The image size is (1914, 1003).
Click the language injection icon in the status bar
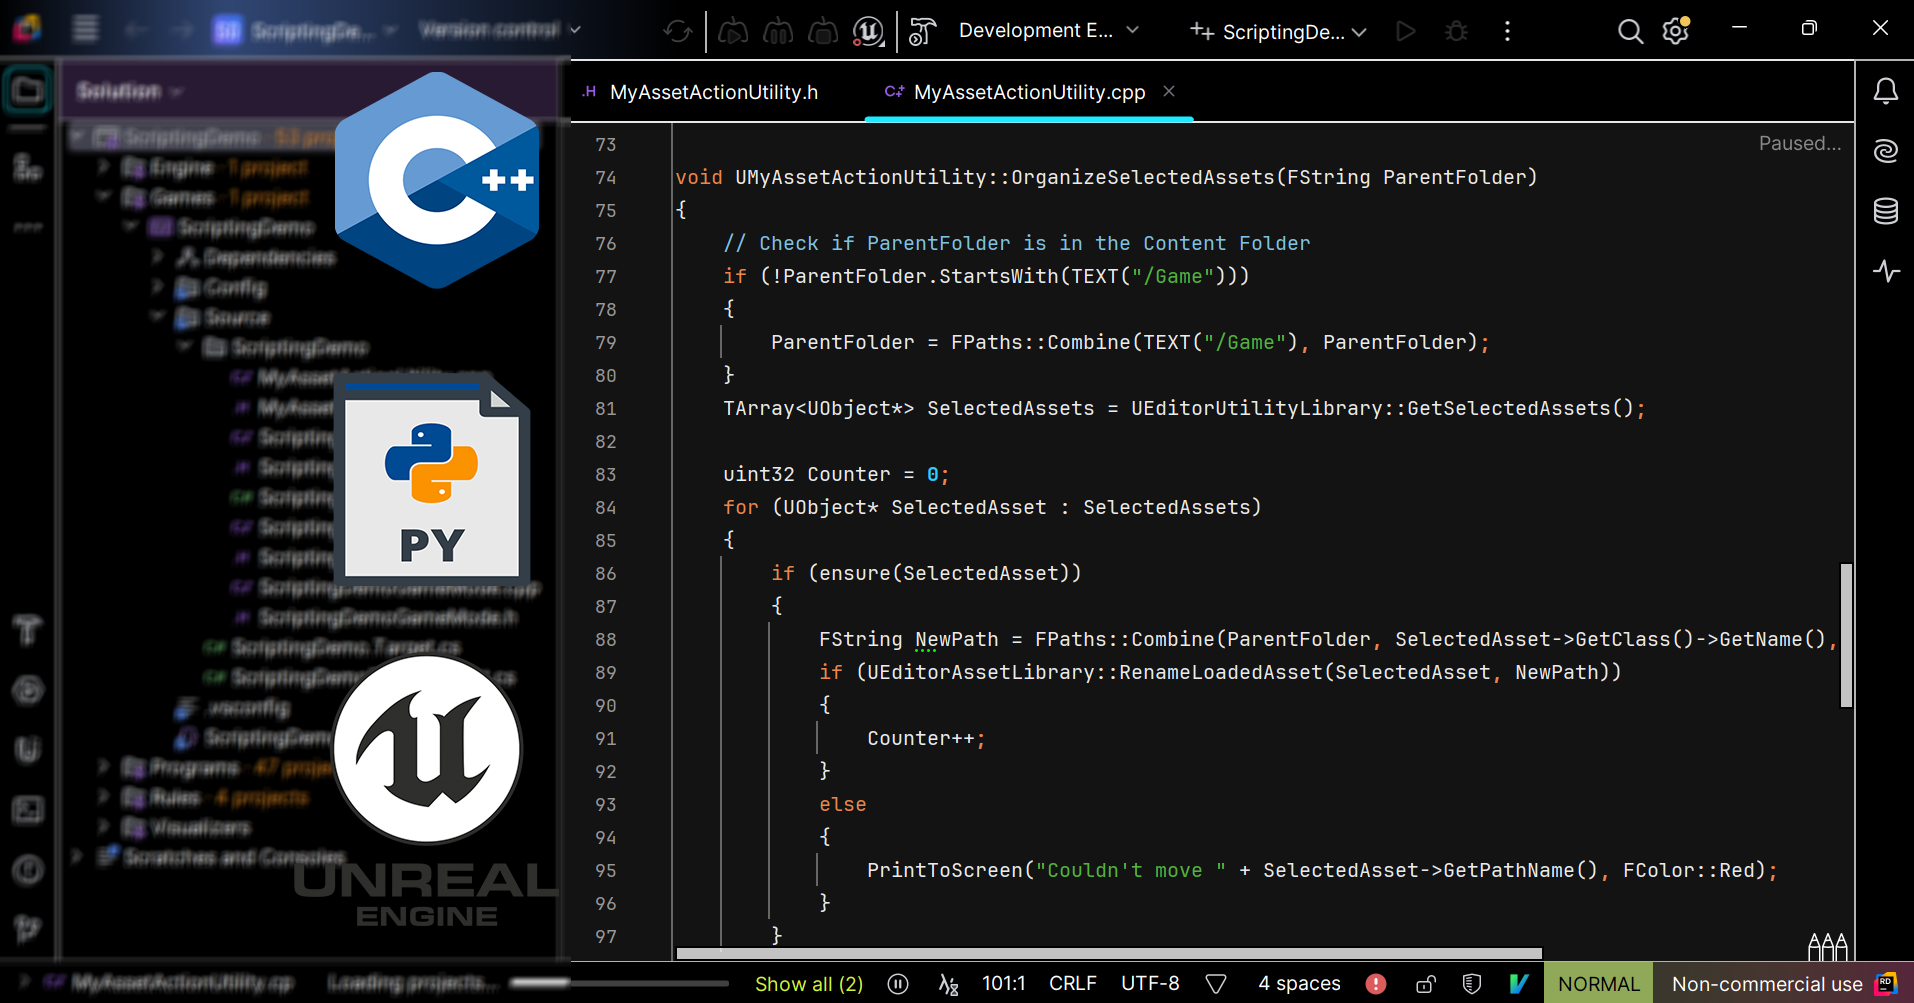pyautogui.click(x=948, y=984)
